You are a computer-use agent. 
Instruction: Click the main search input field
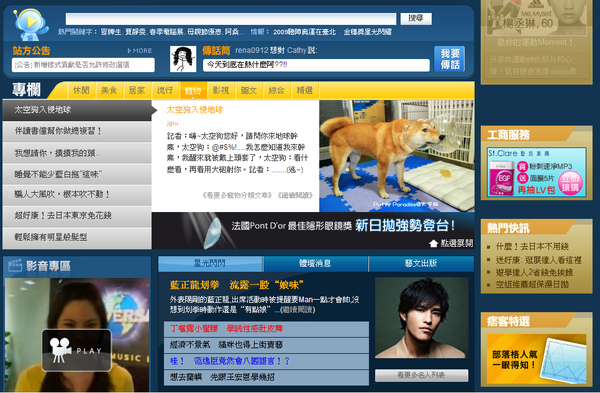coord(231,19)
